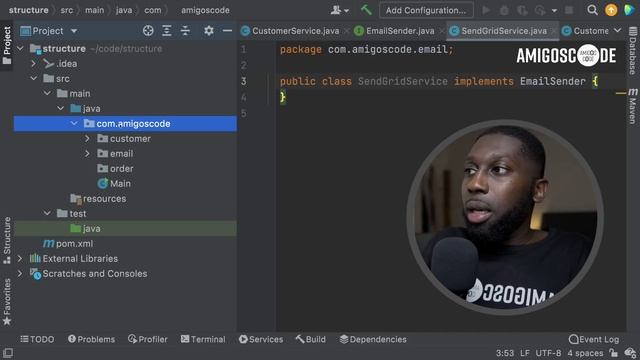Image resolution: width=640 pixels, height=360 pixels.
Task: Toggle read-only lock icon in status bar
Action: 613,353
